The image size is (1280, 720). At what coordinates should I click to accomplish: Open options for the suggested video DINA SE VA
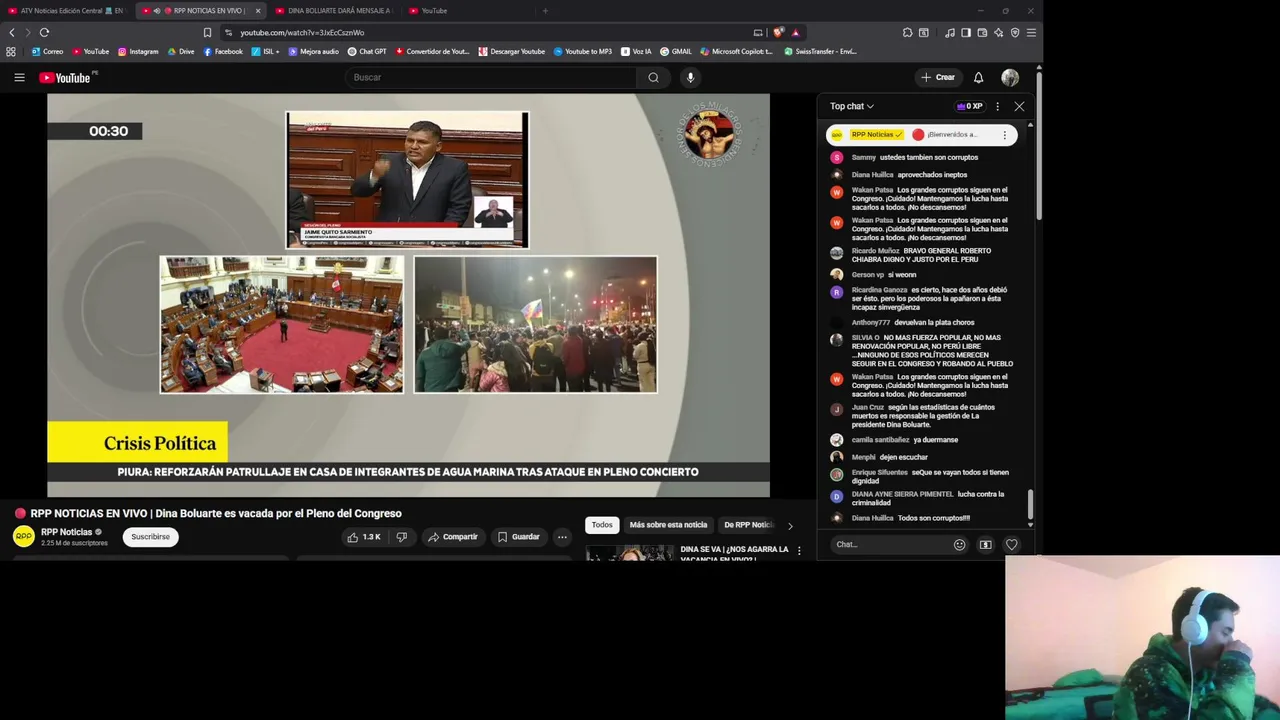click(798, 551)
